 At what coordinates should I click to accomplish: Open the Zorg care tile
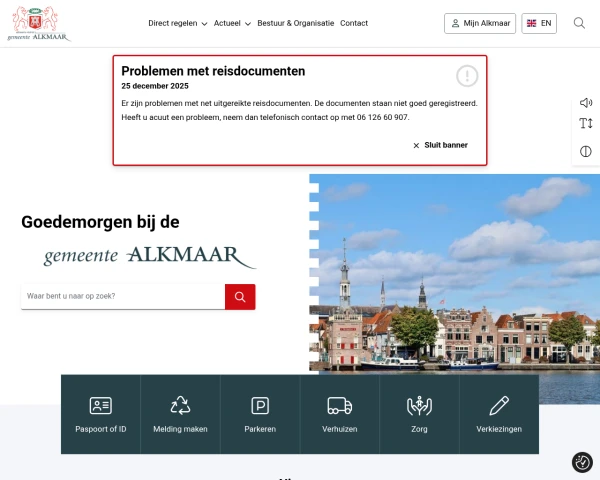click(x=419, y=414)
